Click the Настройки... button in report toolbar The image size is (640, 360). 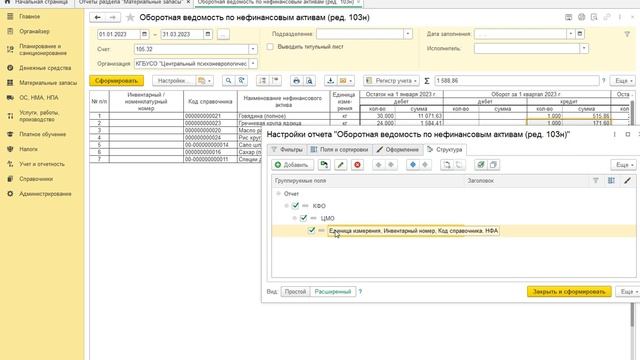point(174,81)
